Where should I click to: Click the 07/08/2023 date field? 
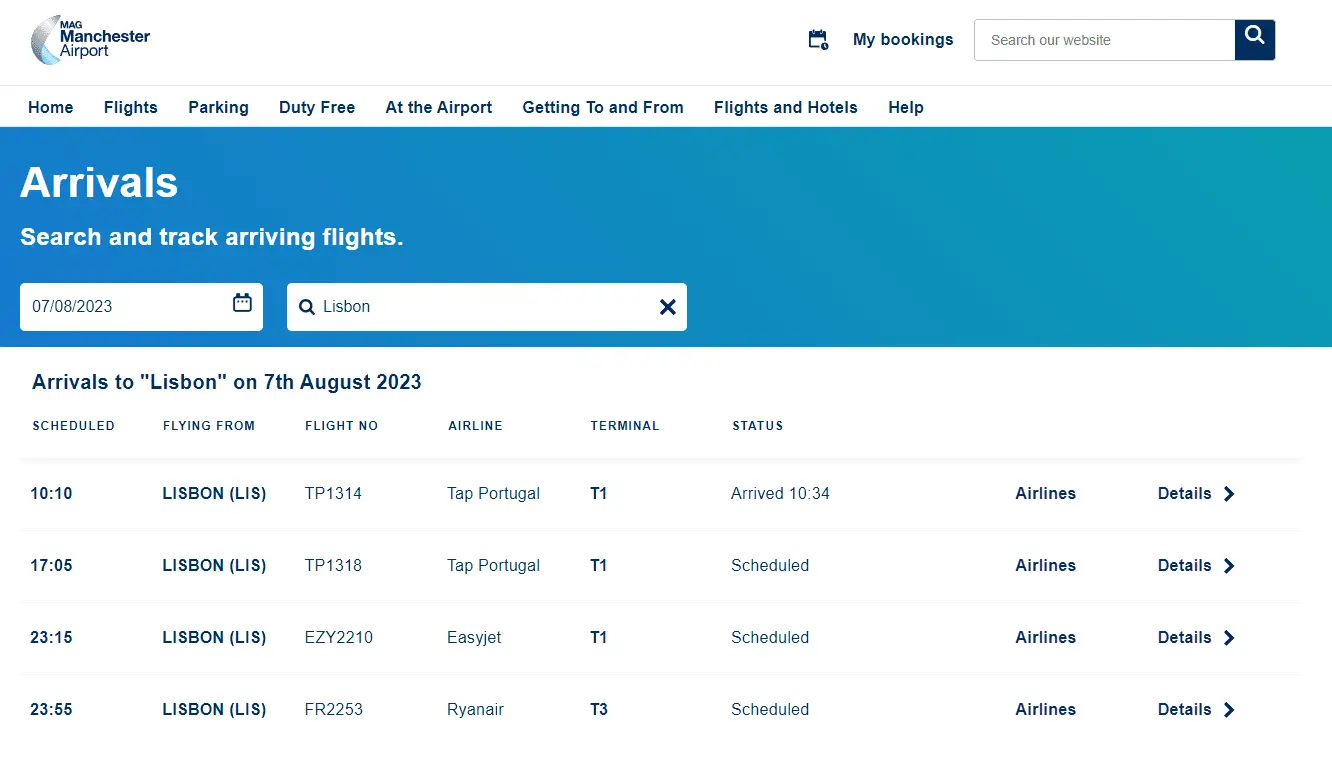[141, 307]
